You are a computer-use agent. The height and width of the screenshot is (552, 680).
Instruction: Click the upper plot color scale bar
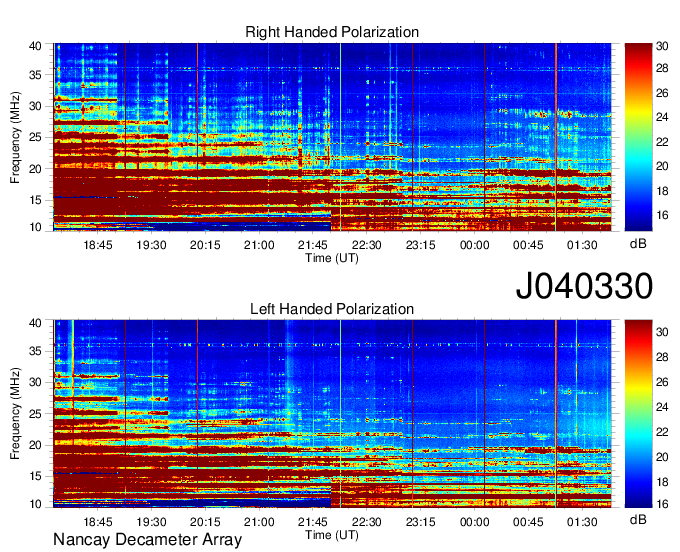point(638,137)
